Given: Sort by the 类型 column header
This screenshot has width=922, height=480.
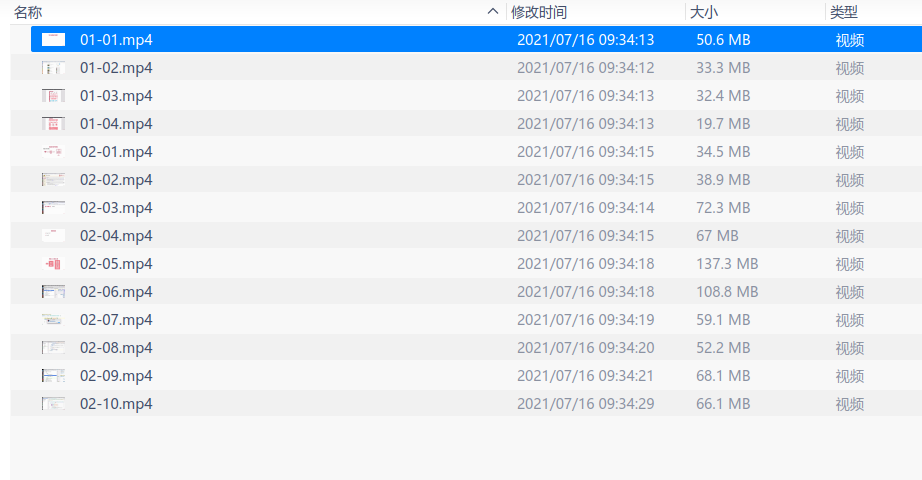Looking at the screenshot, I should pyautogui.click(x=844, y=12).
